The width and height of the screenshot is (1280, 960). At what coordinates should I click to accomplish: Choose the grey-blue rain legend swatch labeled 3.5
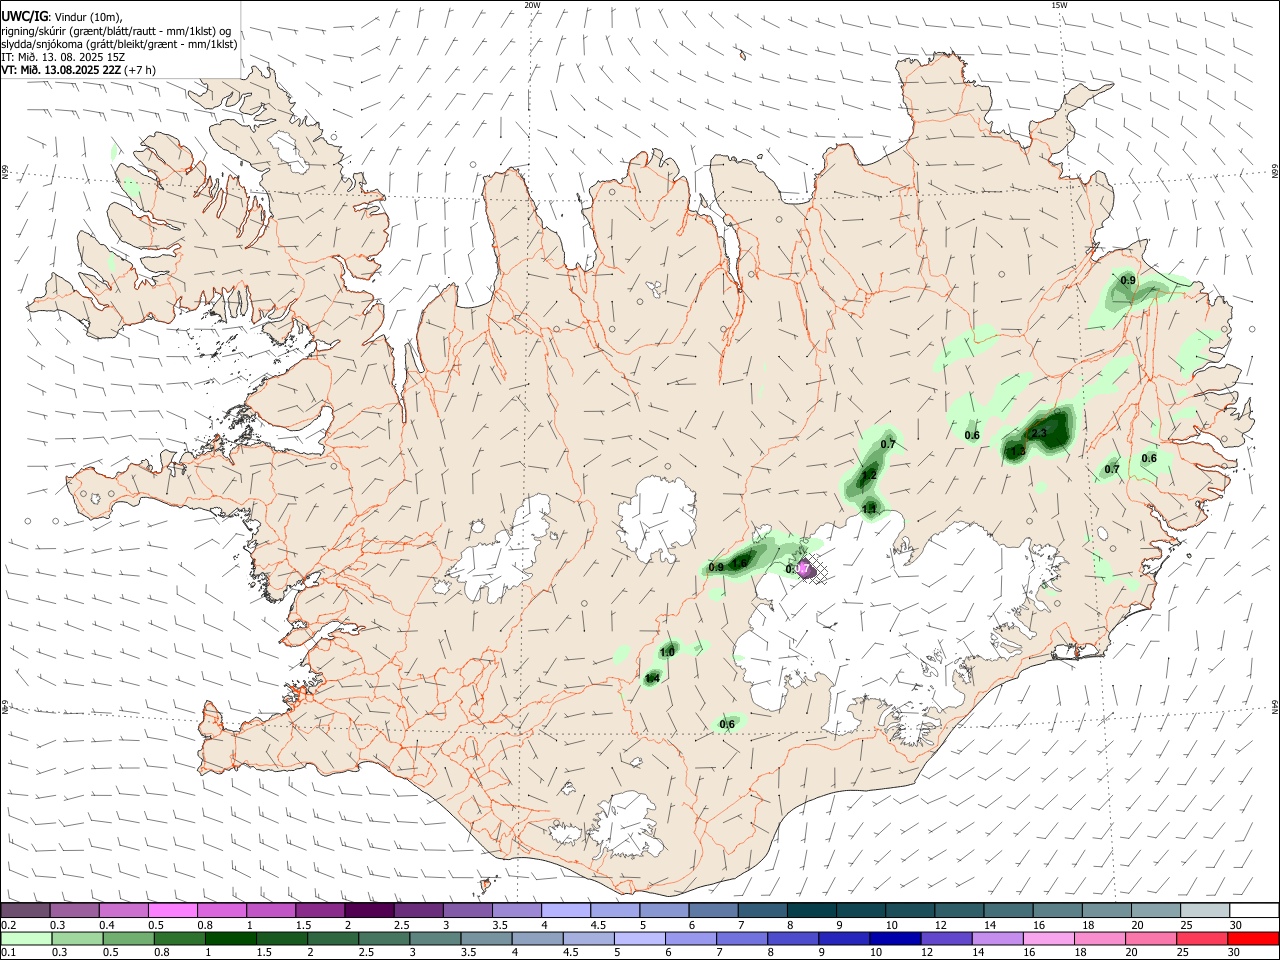click(485, 938)
